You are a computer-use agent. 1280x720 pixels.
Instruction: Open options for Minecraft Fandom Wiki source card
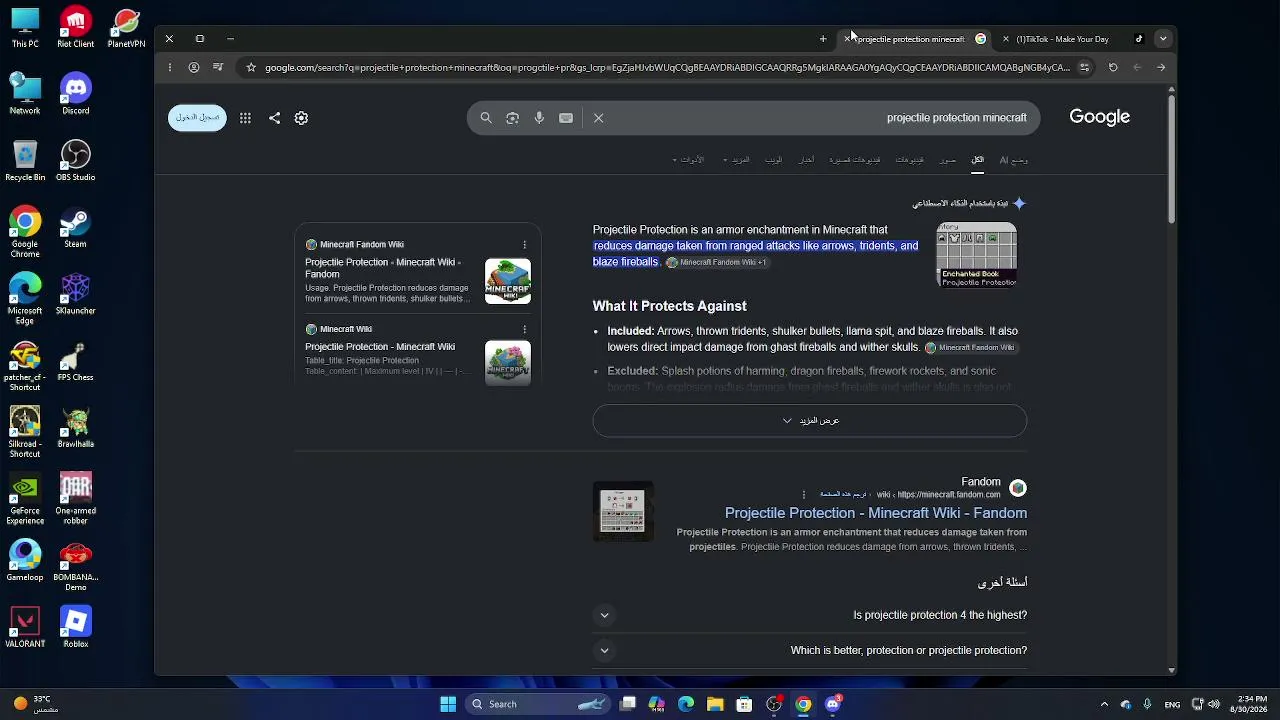tap(524, 245)
